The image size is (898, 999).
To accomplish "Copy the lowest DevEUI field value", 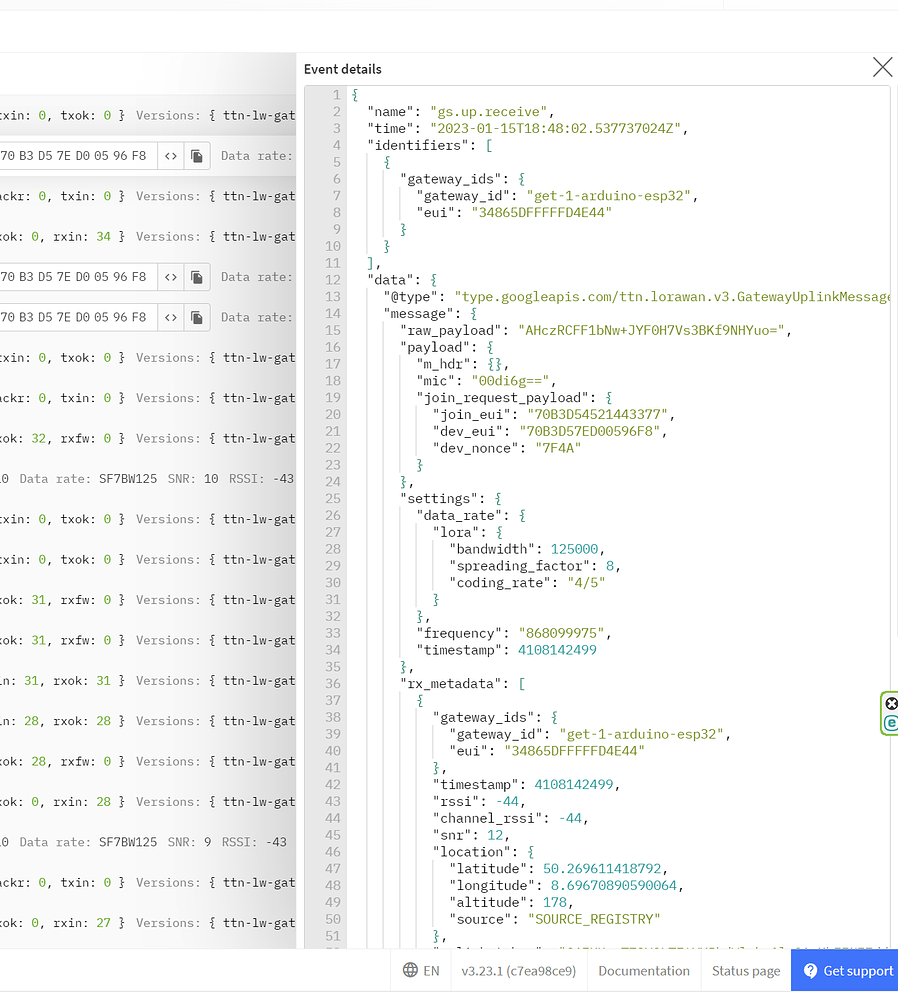I will point(197,317).
